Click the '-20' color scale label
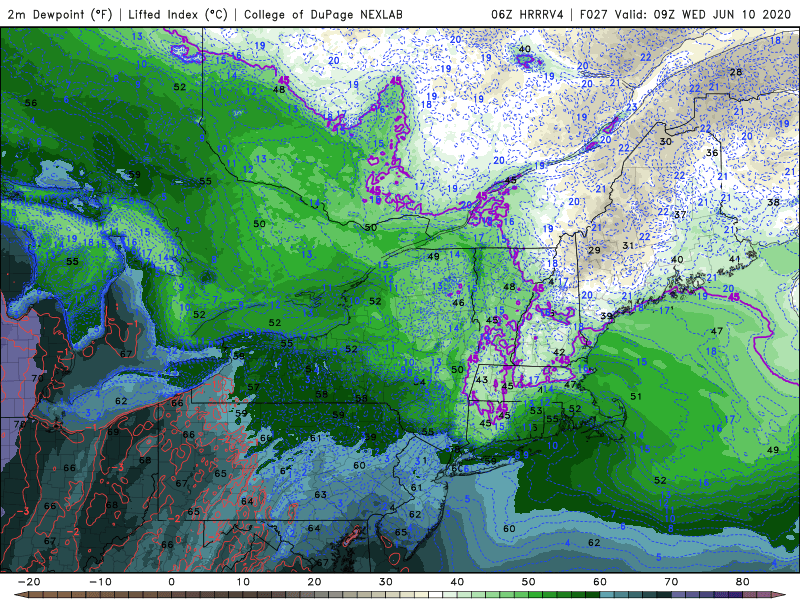 click(28, 582)
